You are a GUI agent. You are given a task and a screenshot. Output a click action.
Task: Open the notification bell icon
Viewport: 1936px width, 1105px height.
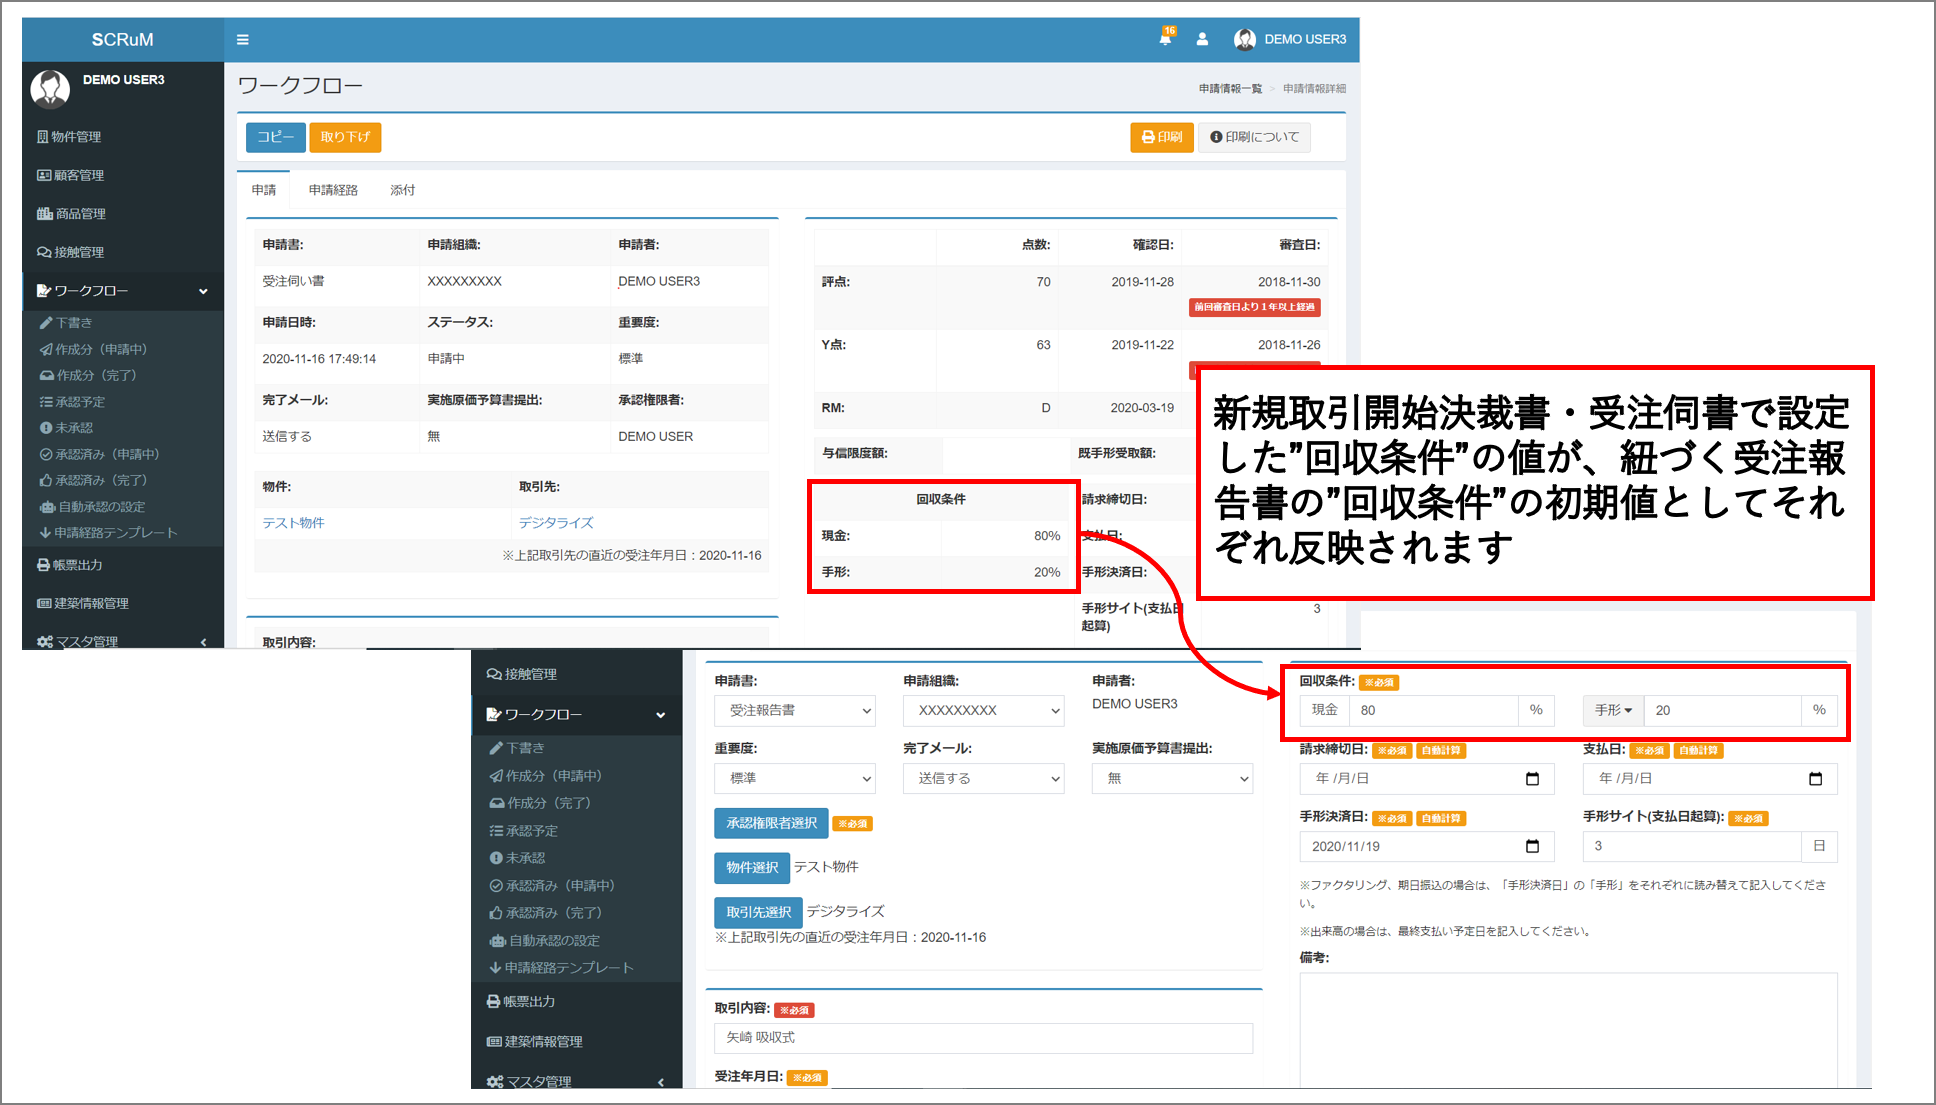point(1165,39)
